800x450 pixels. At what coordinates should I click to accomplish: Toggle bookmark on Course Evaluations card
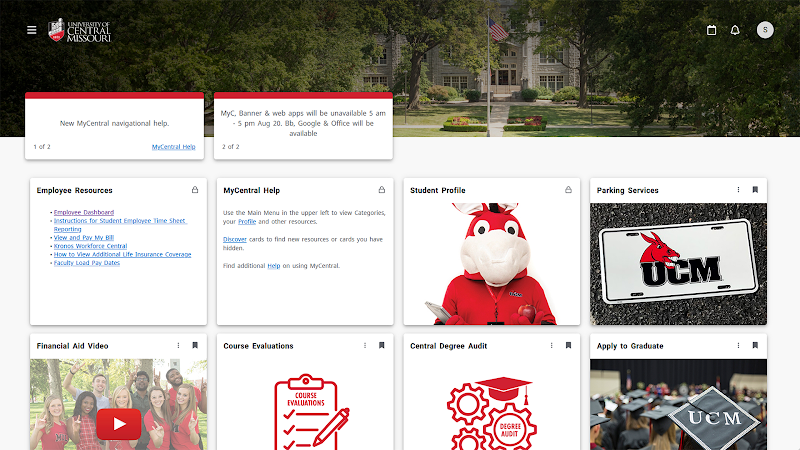tap(382, 345)
